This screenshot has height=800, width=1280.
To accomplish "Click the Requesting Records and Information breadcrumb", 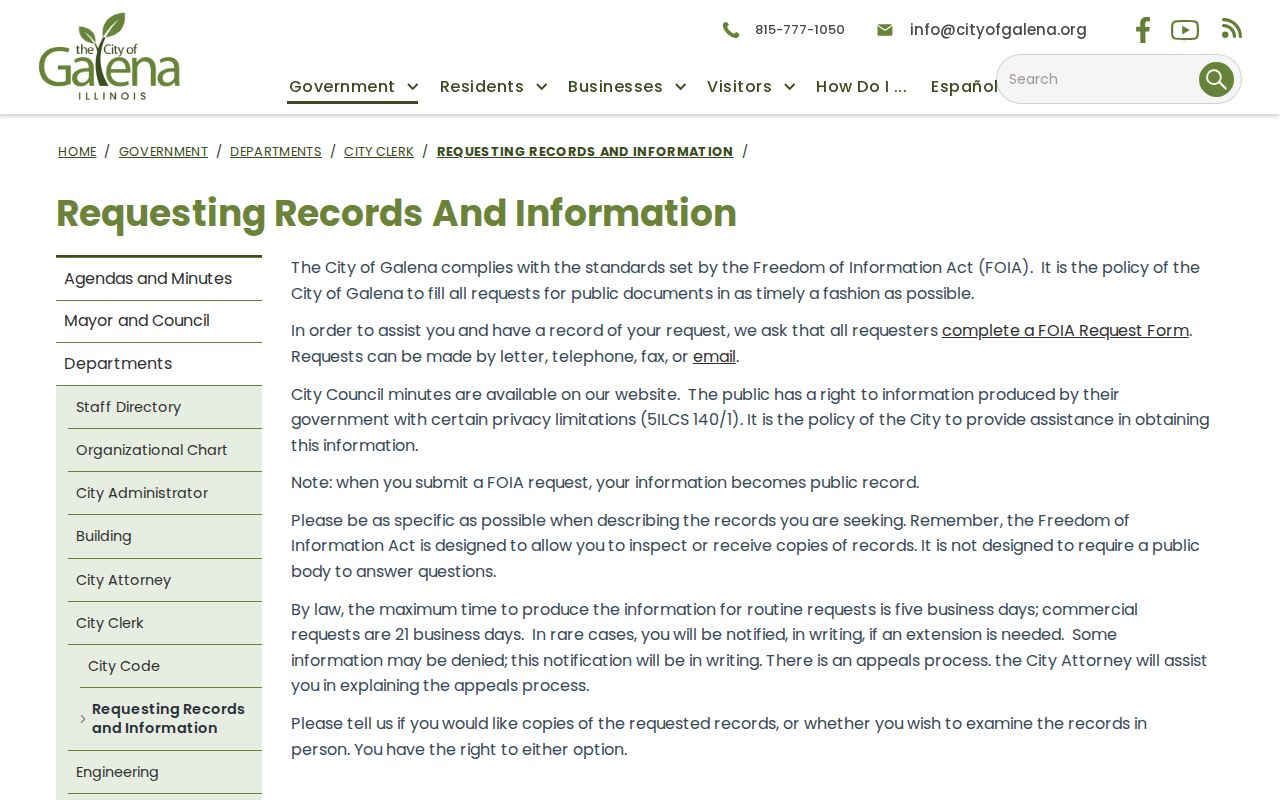I will (x=585, y=152).
